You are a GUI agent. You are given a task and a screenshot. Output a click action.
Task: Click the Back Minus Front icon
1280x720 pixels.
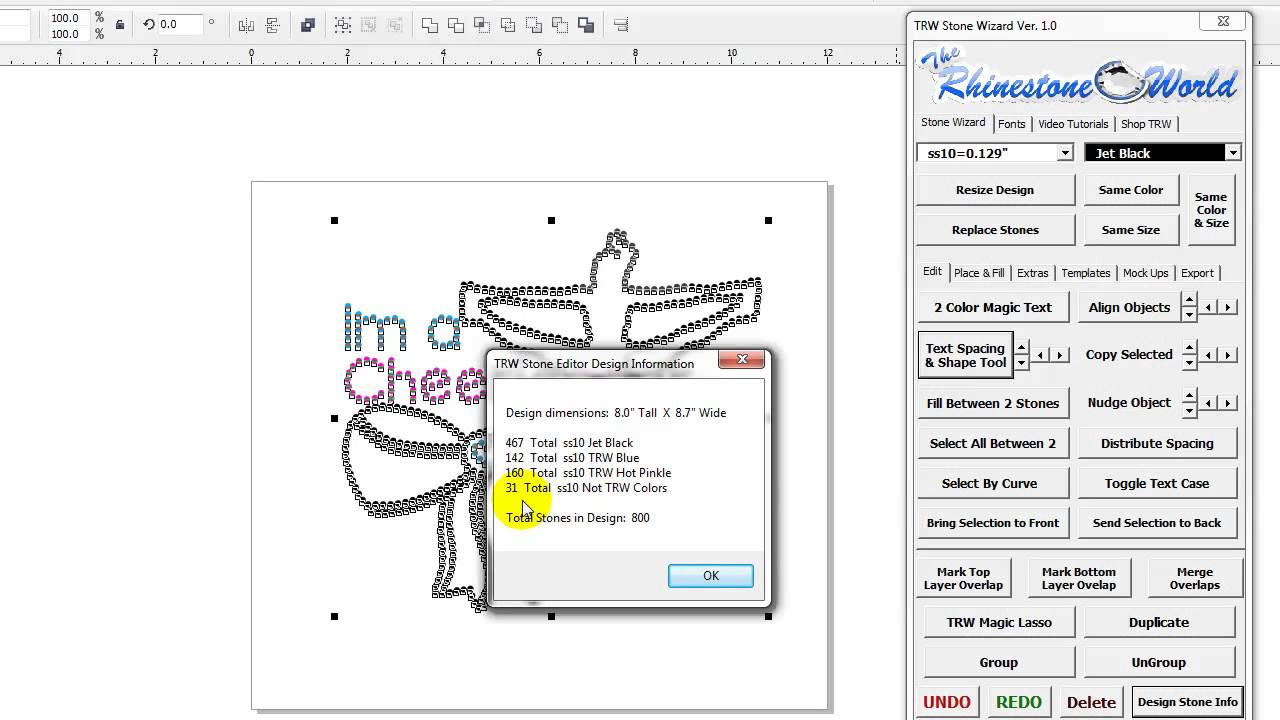(560, 25)
